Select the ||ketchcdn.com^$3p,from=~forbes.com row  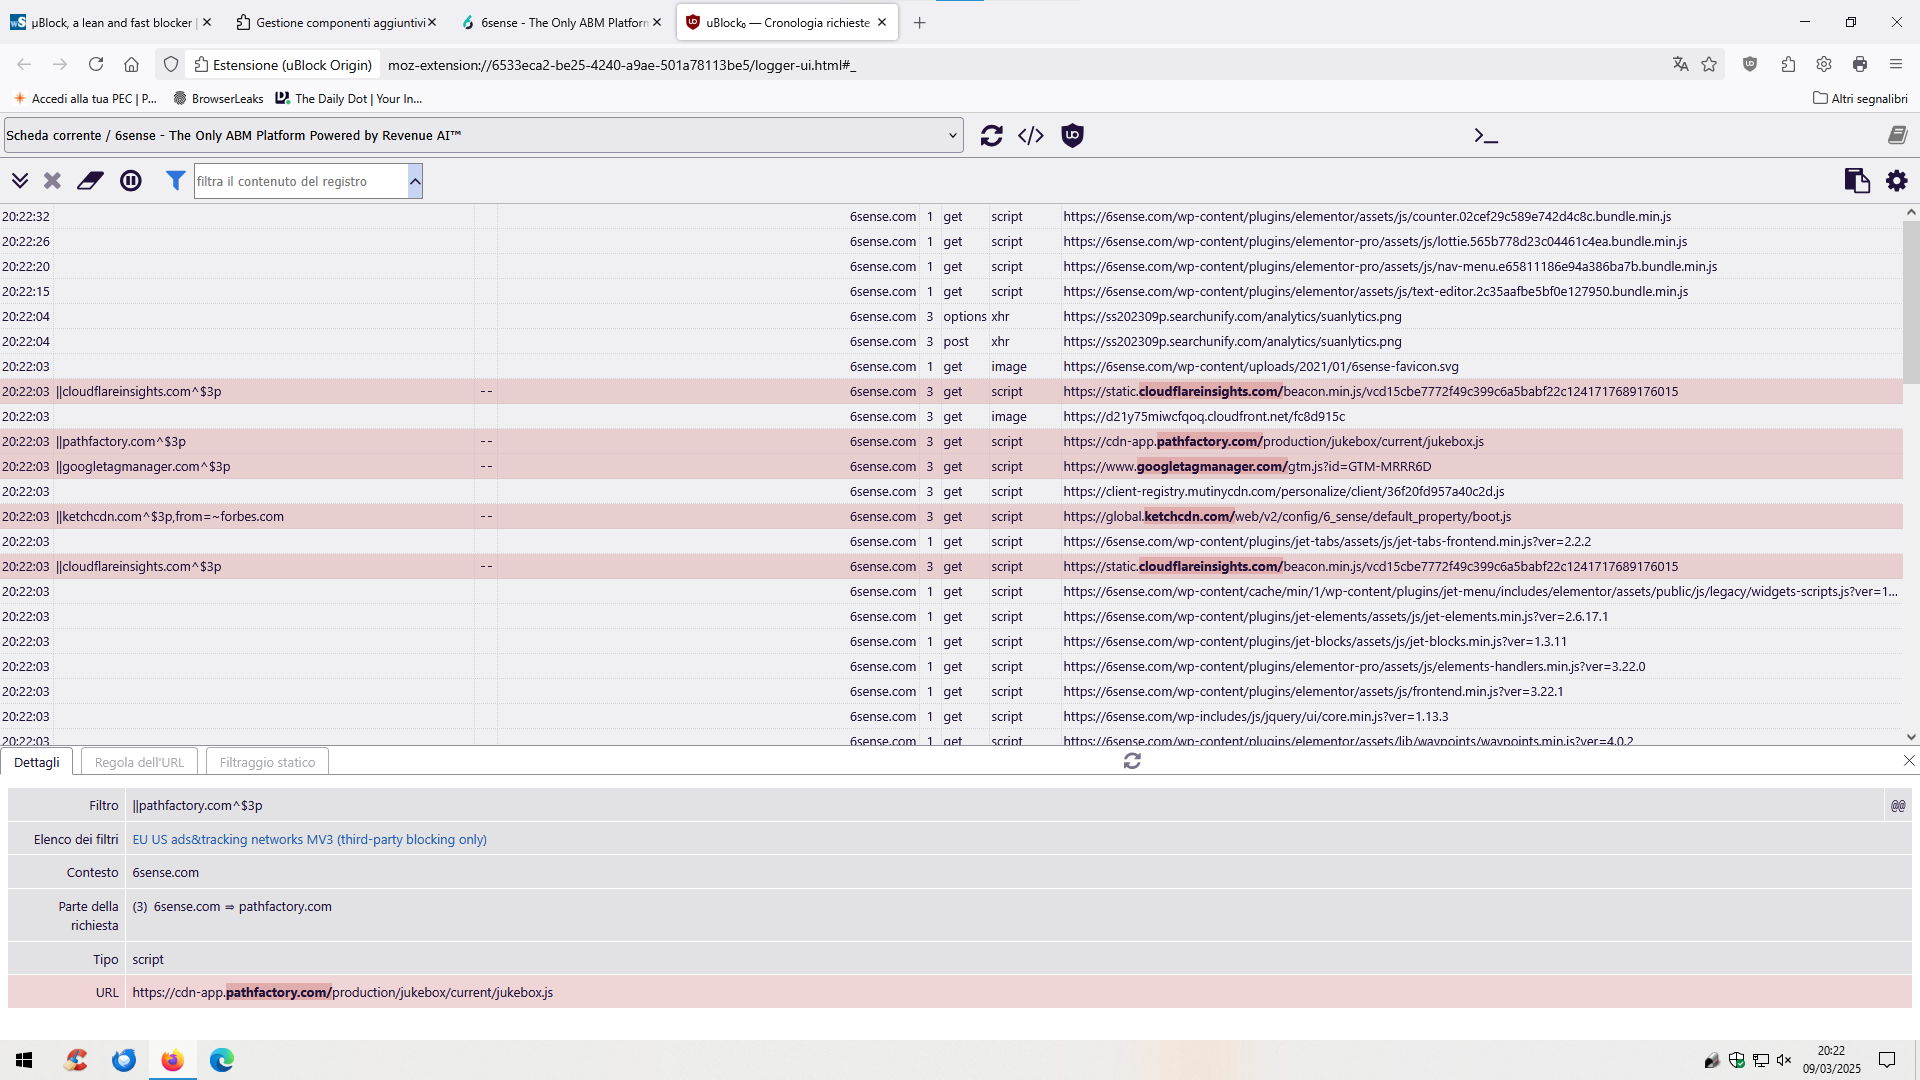[951, 517]
